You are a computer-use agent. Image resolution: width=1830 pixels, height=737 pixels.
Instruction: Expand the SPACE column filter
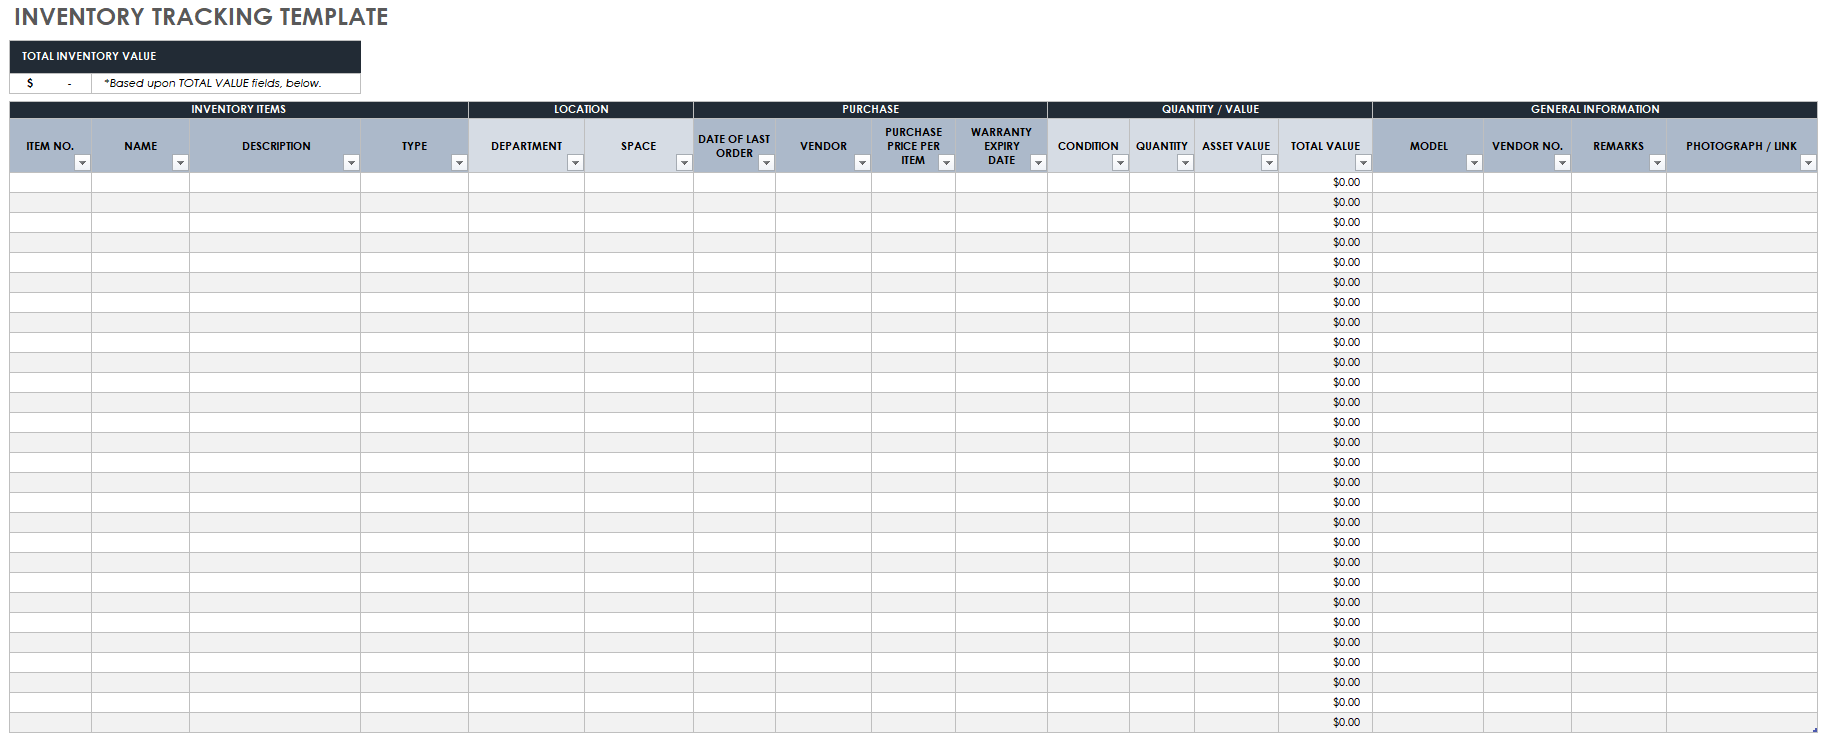[684, 163]
